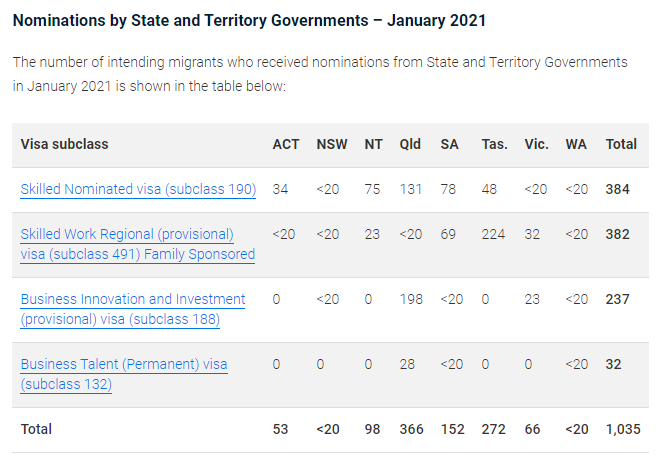Click the WA column header
Screen dimensions: 663x460
[576, 144]
